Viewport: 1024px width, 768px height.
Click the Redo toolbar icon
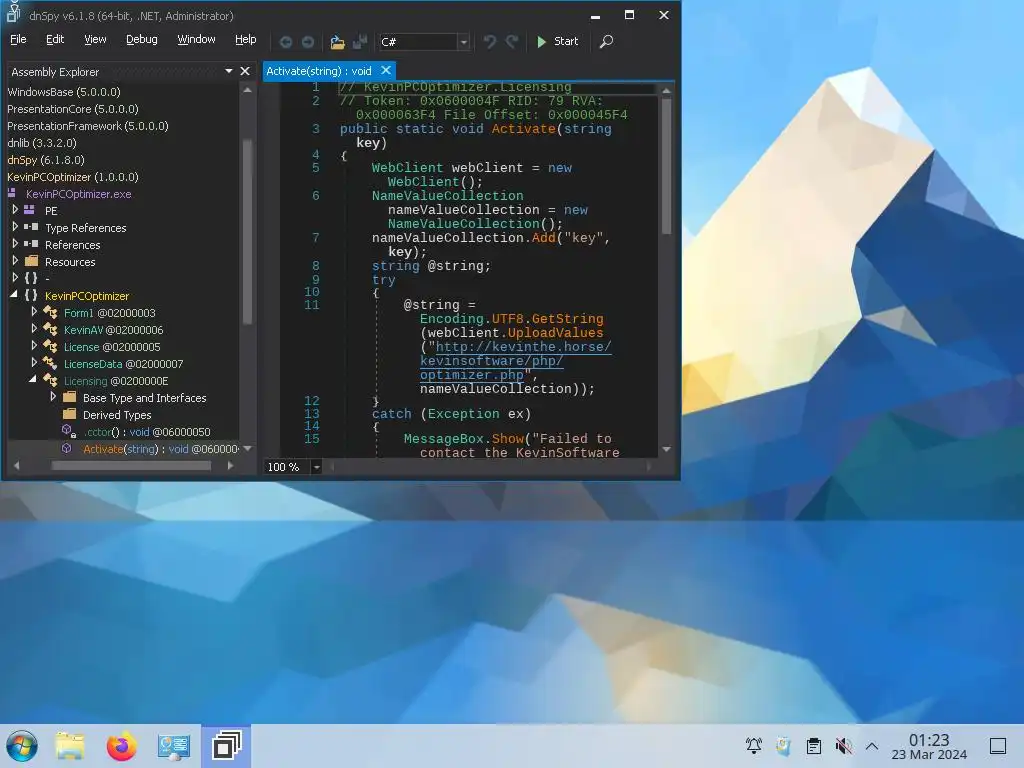pyautogui.click(x=512, y=42)
